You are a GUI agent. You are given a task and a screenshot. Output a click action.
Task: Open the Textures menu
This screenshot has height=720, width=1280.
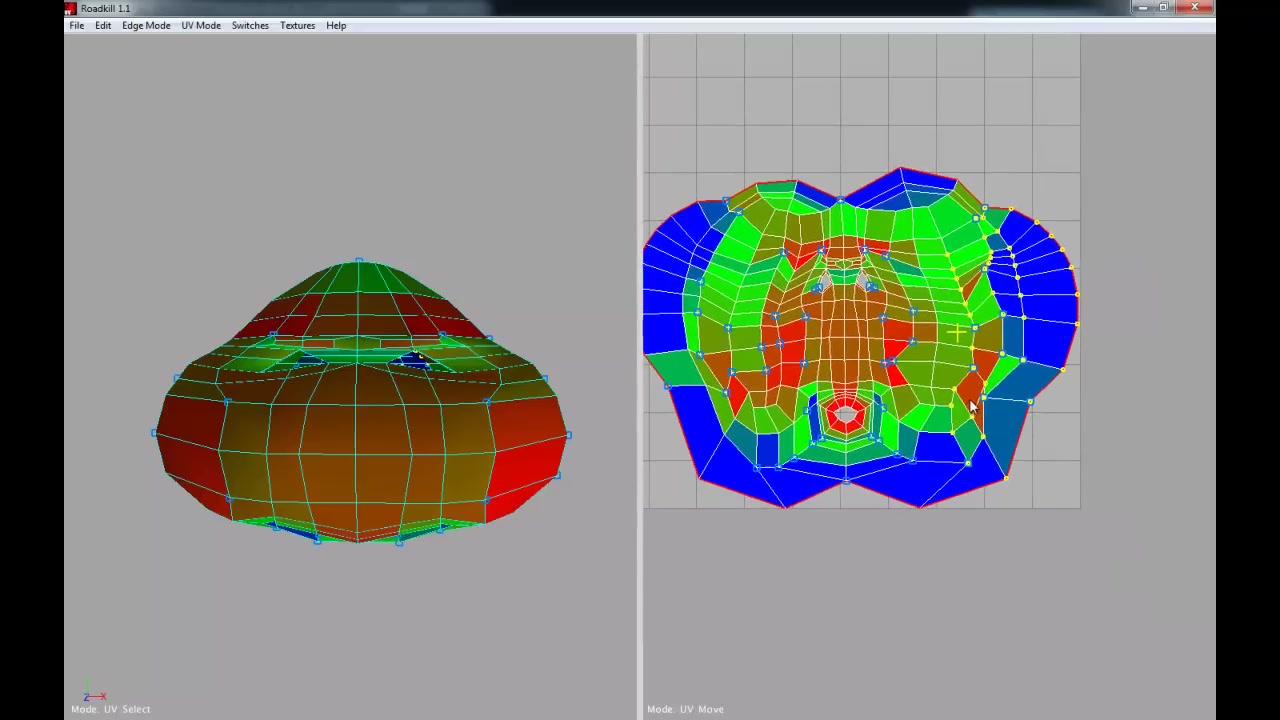(297, 25)
